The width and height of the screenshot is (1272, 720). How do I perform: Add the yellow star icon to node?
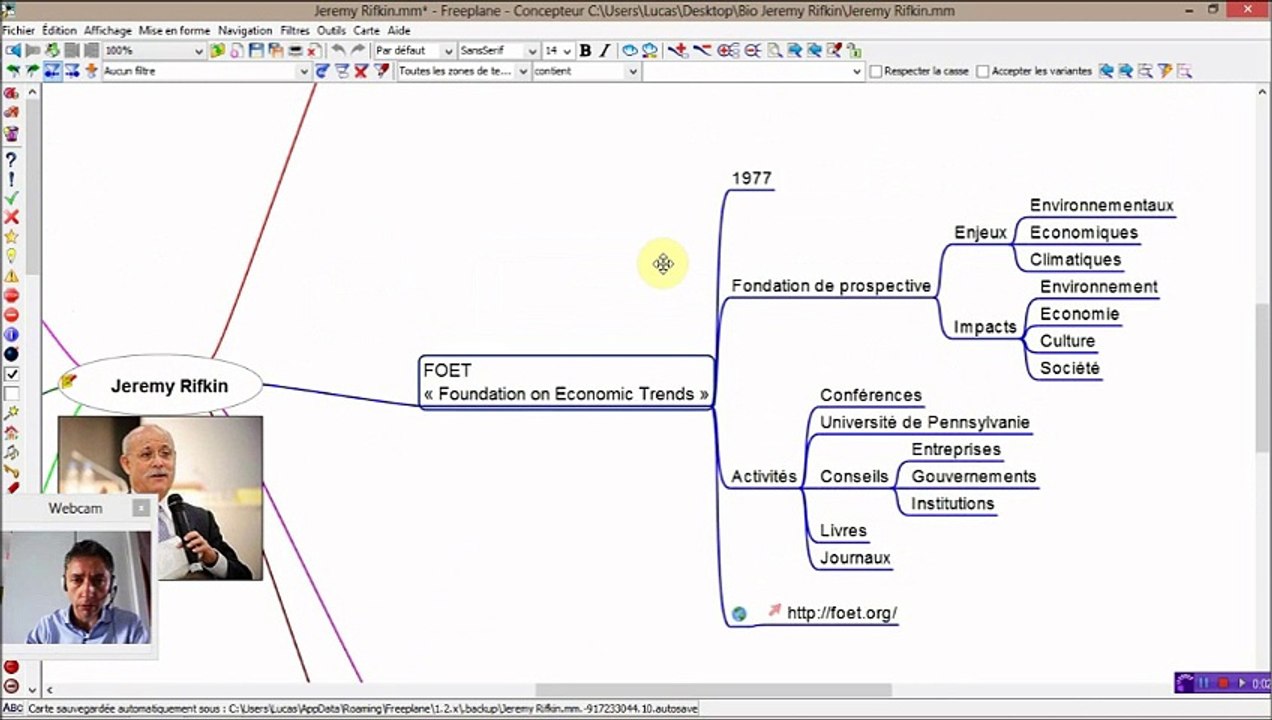tap(11, 237)
